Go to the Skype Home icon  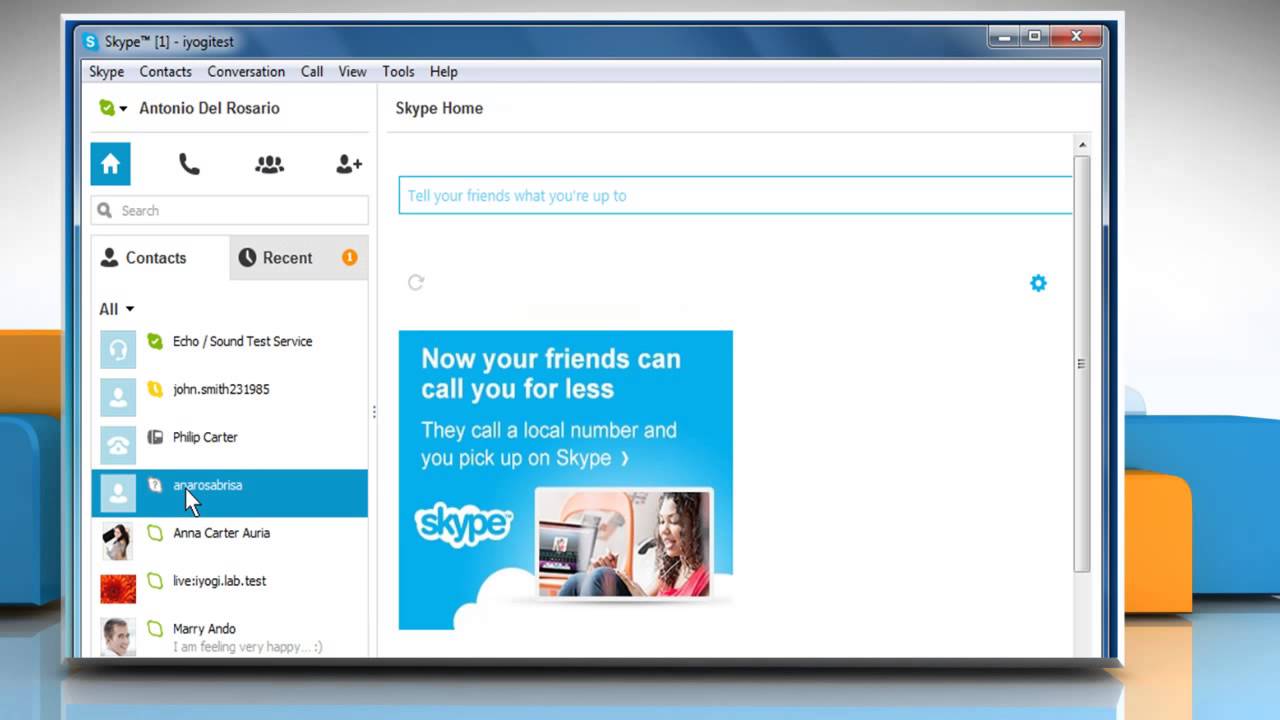pos(110,164)
